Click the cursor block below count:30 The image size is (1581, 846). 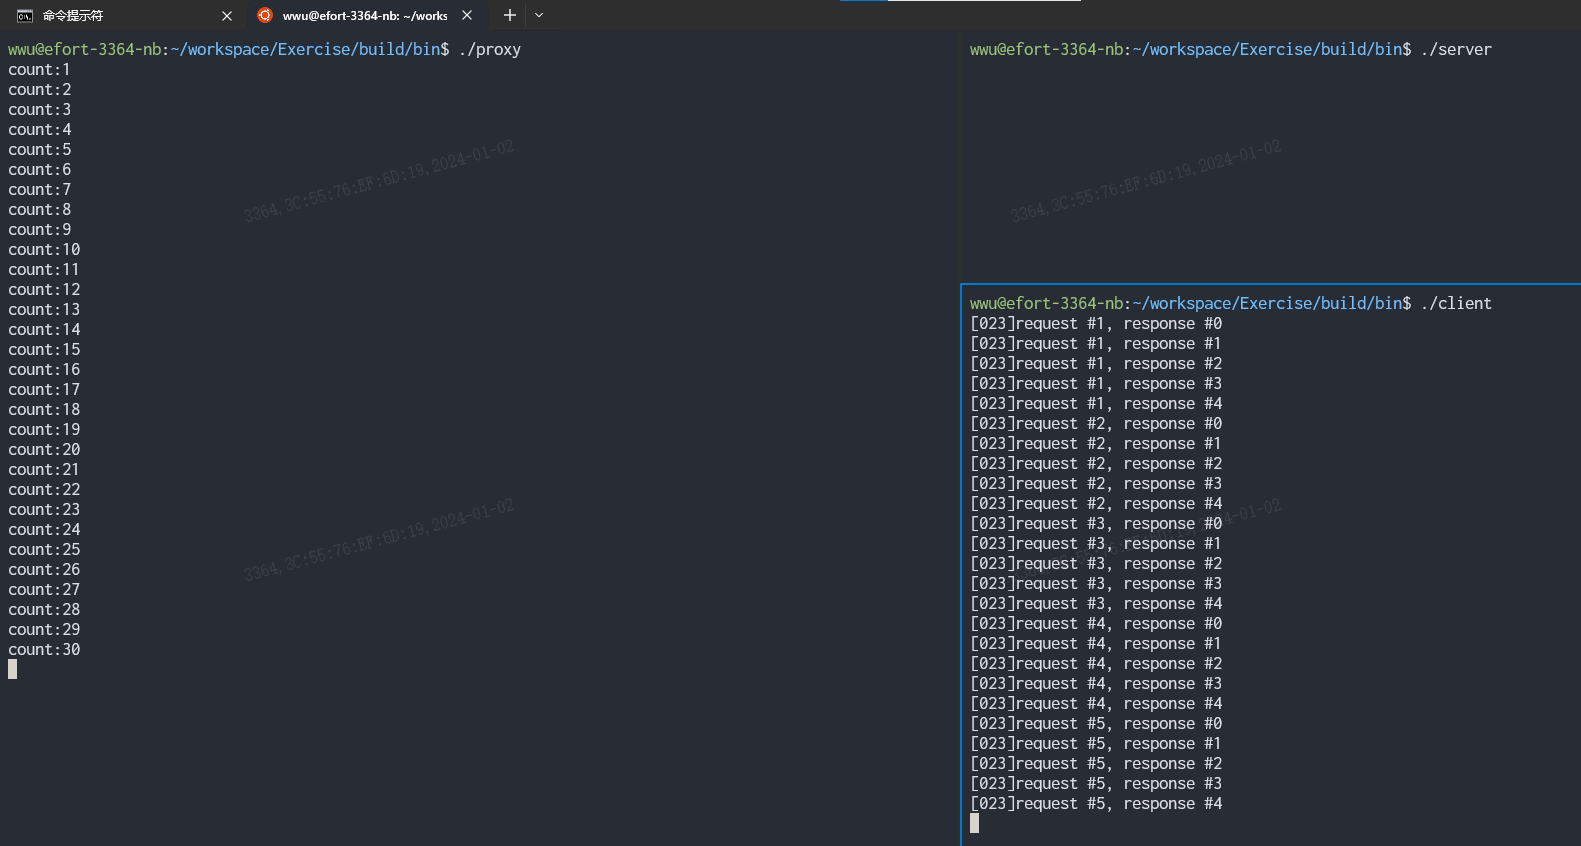[x=13, y=669]
